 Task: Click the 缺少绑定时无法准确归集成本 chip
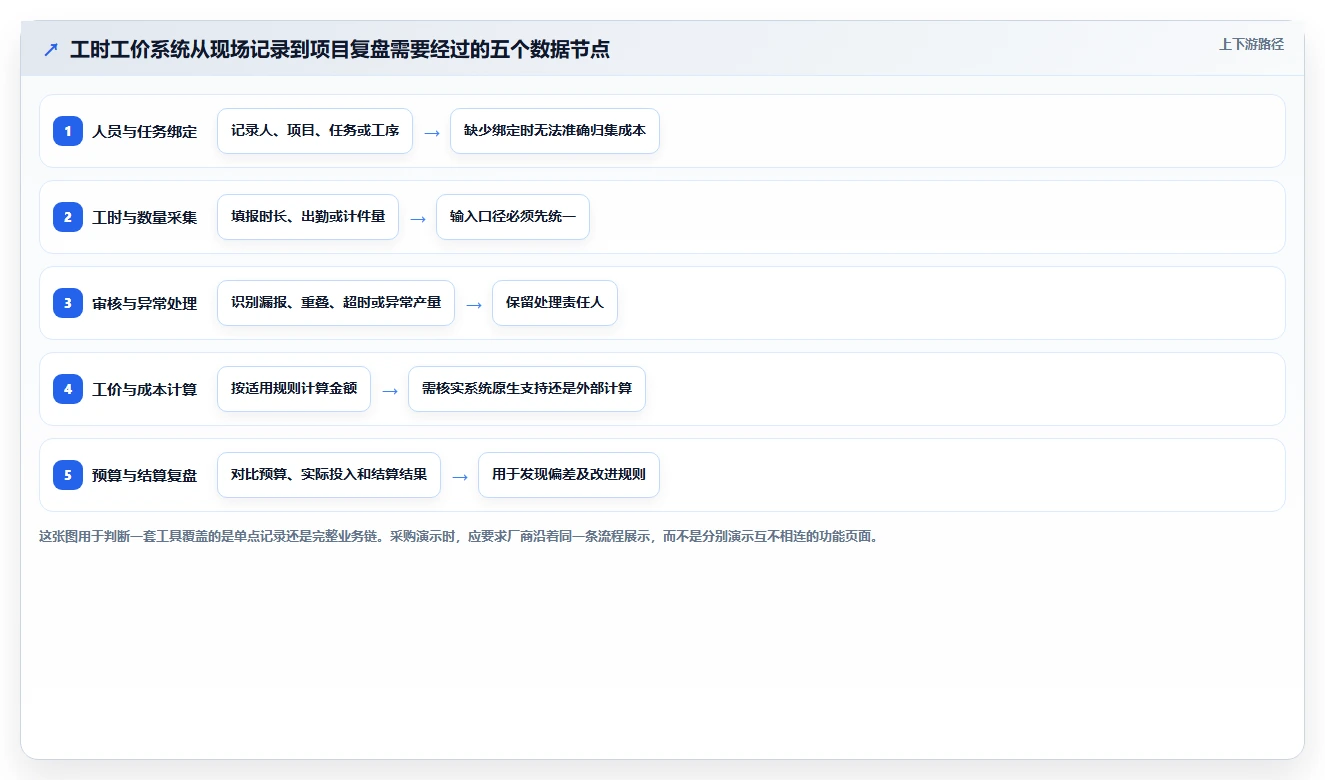tap(555, 131)
